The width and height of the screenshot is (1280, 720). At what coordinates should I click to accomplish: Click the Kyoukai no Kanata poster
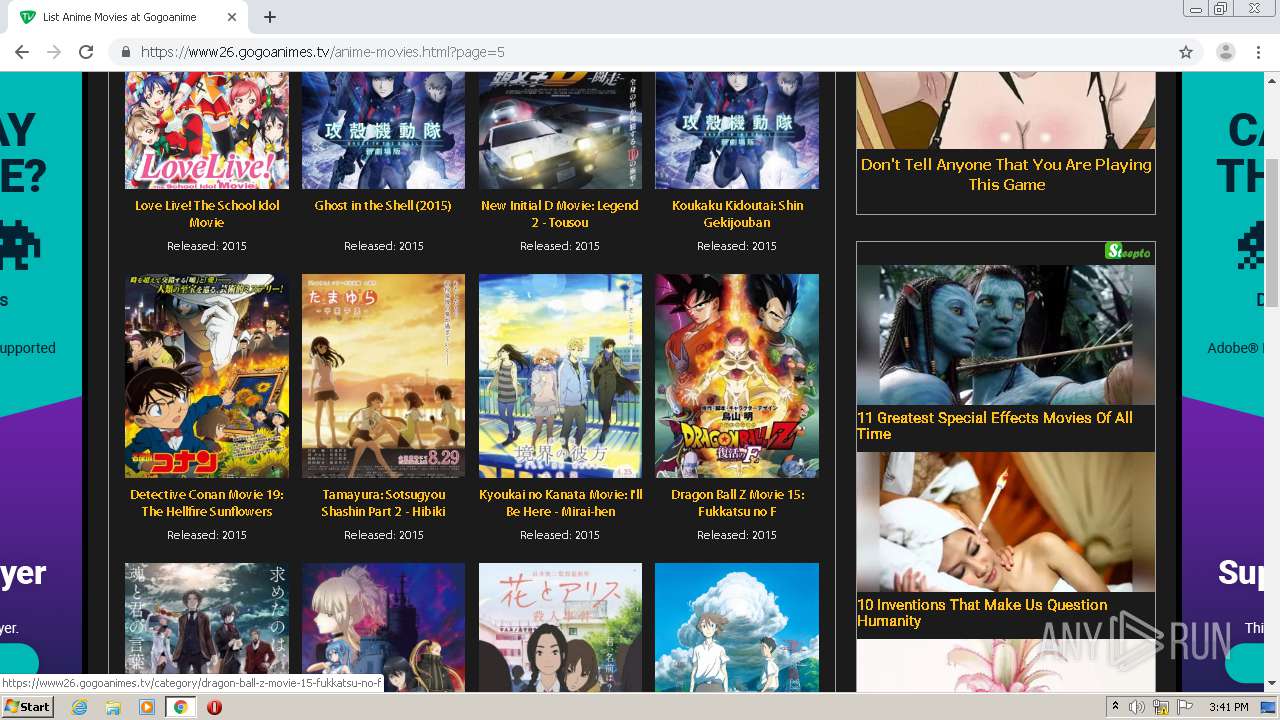click(x=560, y=376)
